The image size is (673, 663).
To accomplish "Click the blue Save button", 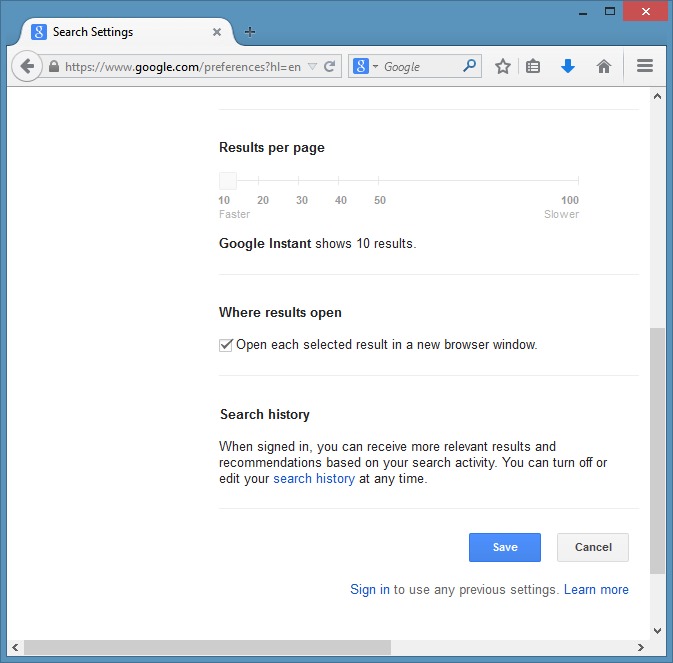I will [505, 547].
